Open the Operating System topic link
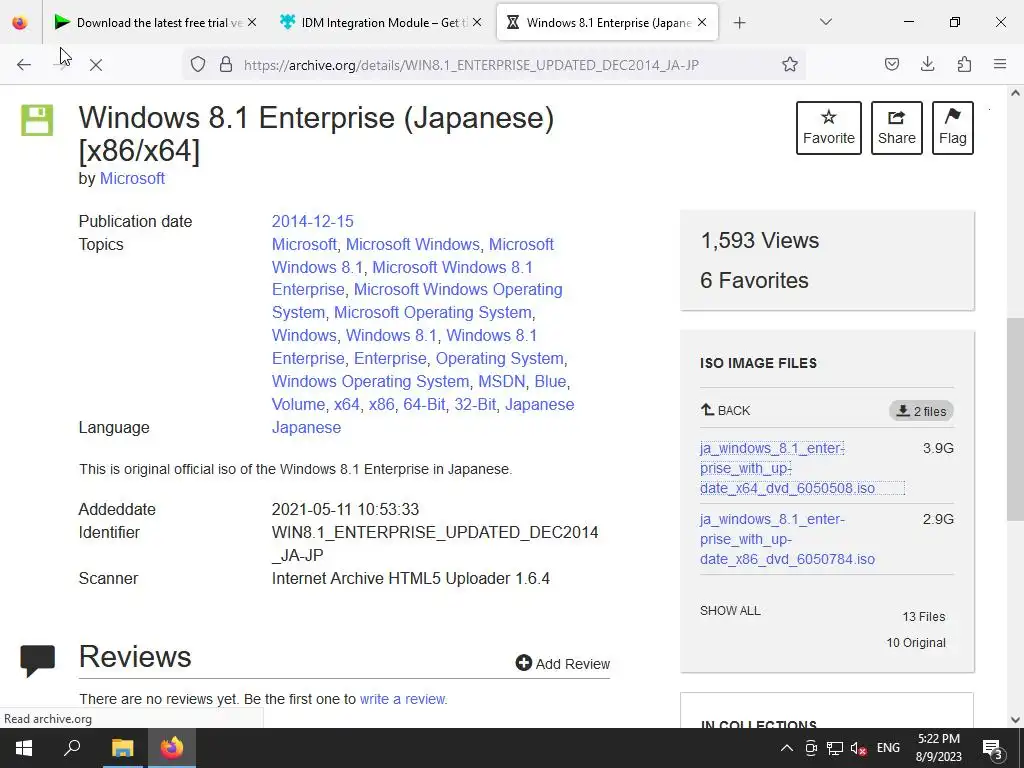 pyautogui.click(x=499, y=359)
